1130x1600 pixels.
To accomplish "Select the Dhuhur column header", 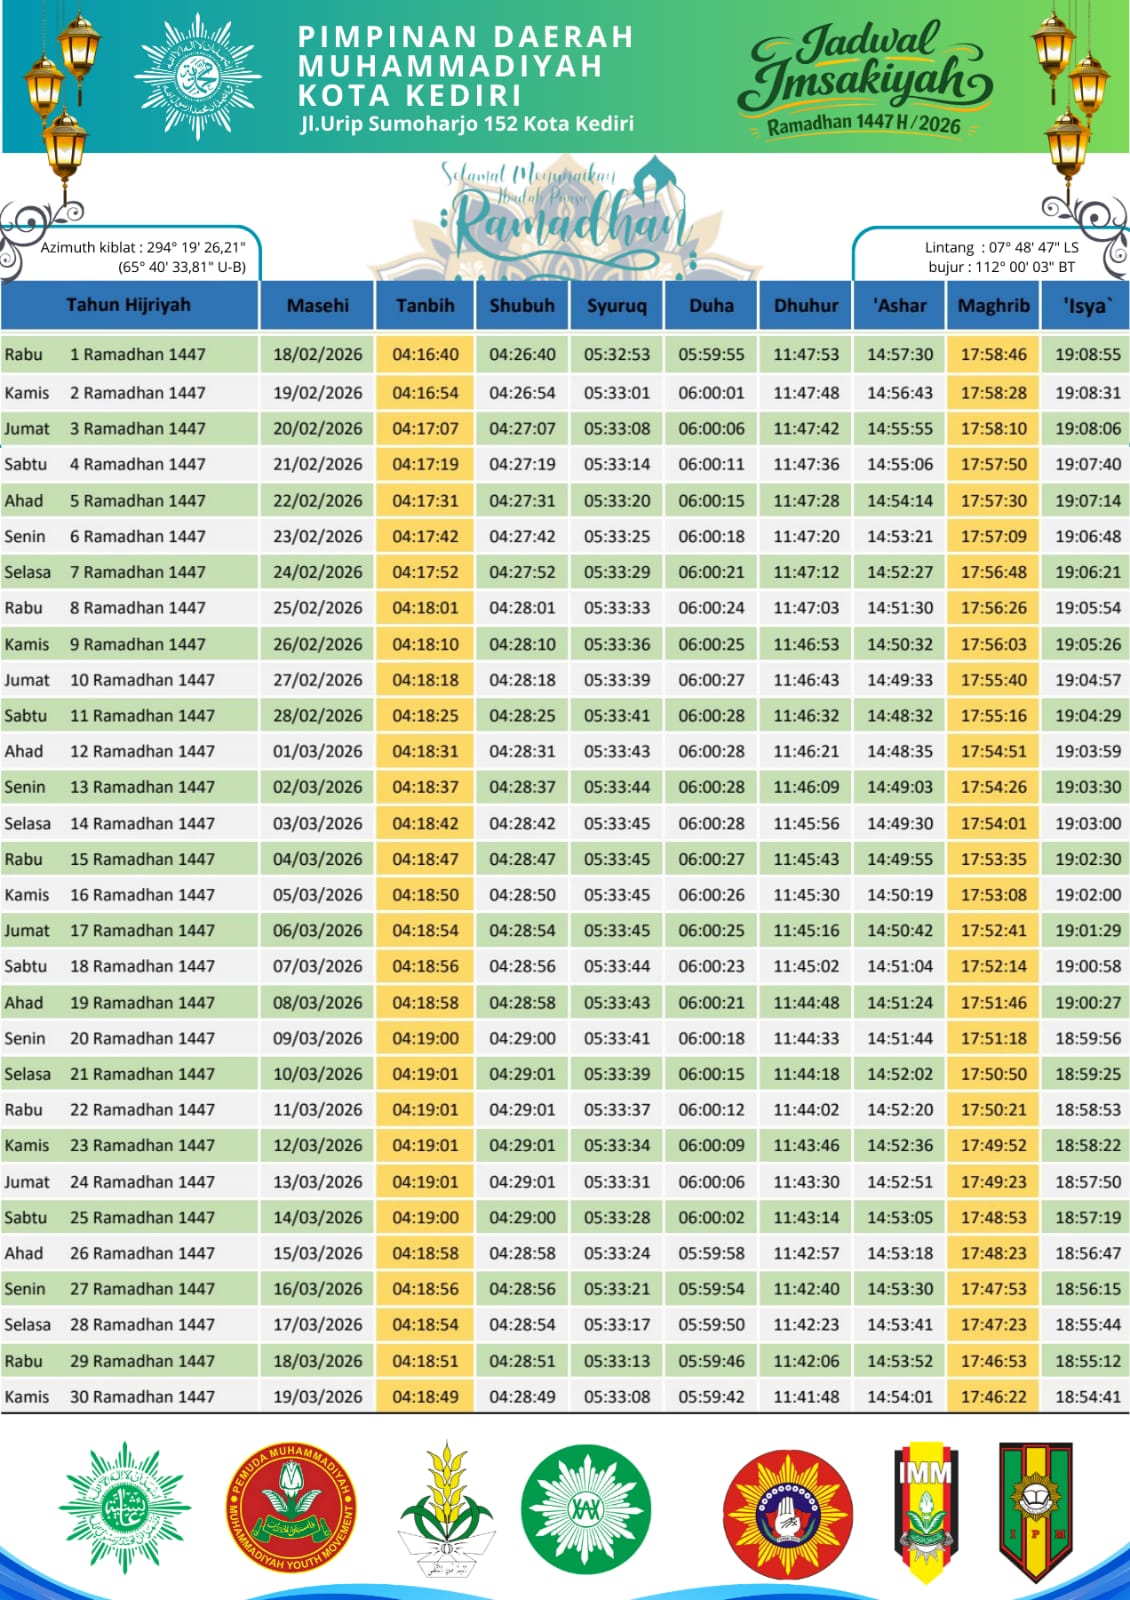I will [806, 306].
